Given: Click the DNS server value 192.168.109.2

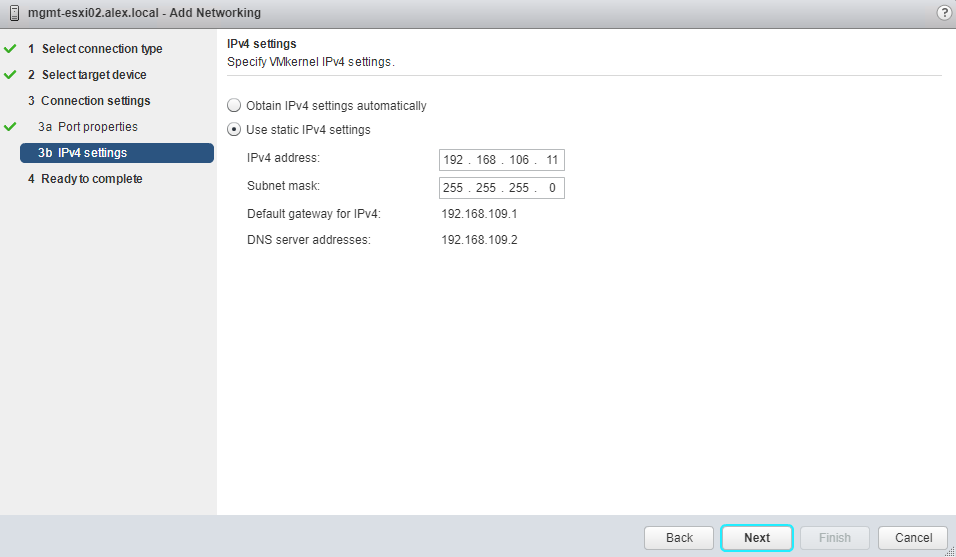Looking at the screenshot, I should 479,240.
